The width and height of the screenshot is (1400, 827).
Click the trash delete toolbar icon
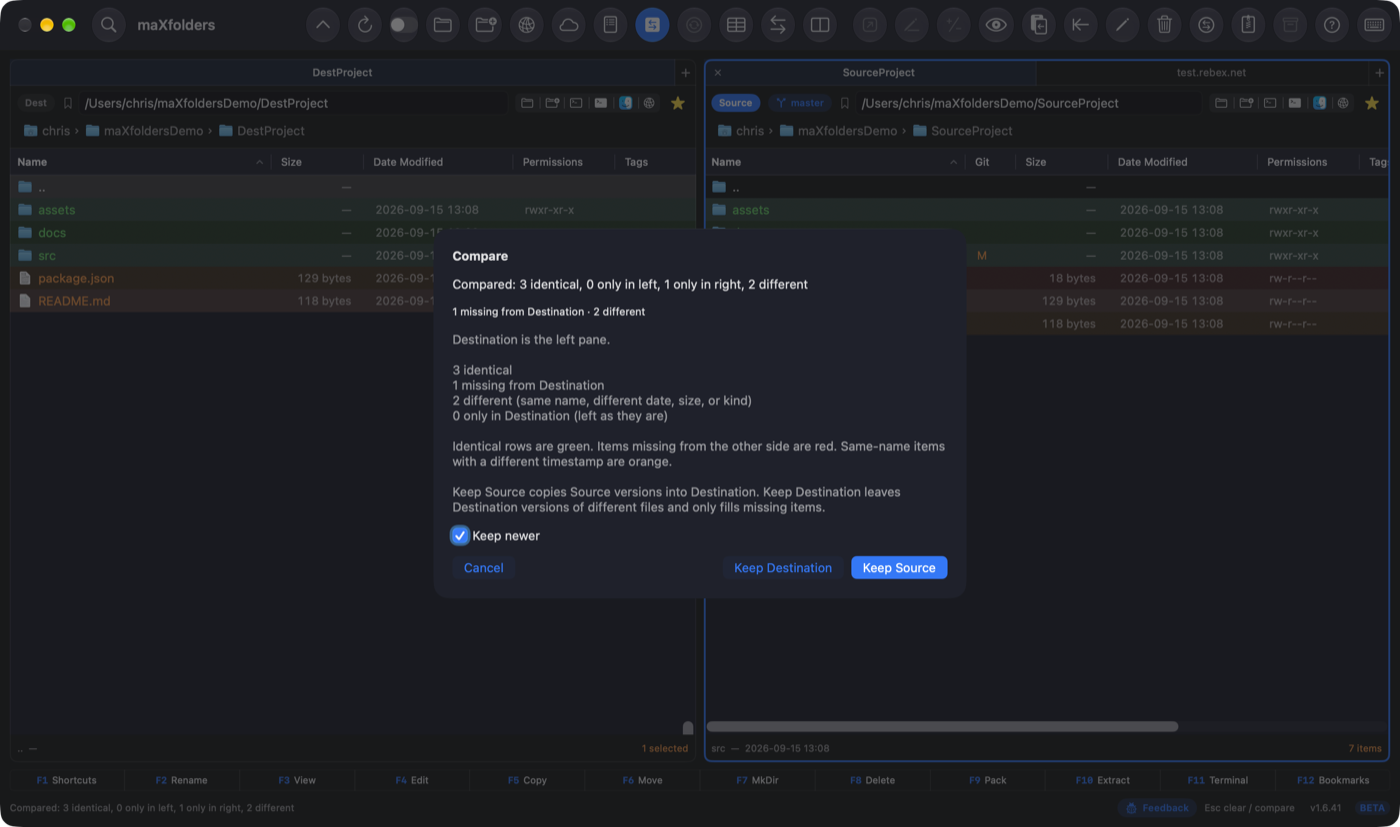point(1164,25)
